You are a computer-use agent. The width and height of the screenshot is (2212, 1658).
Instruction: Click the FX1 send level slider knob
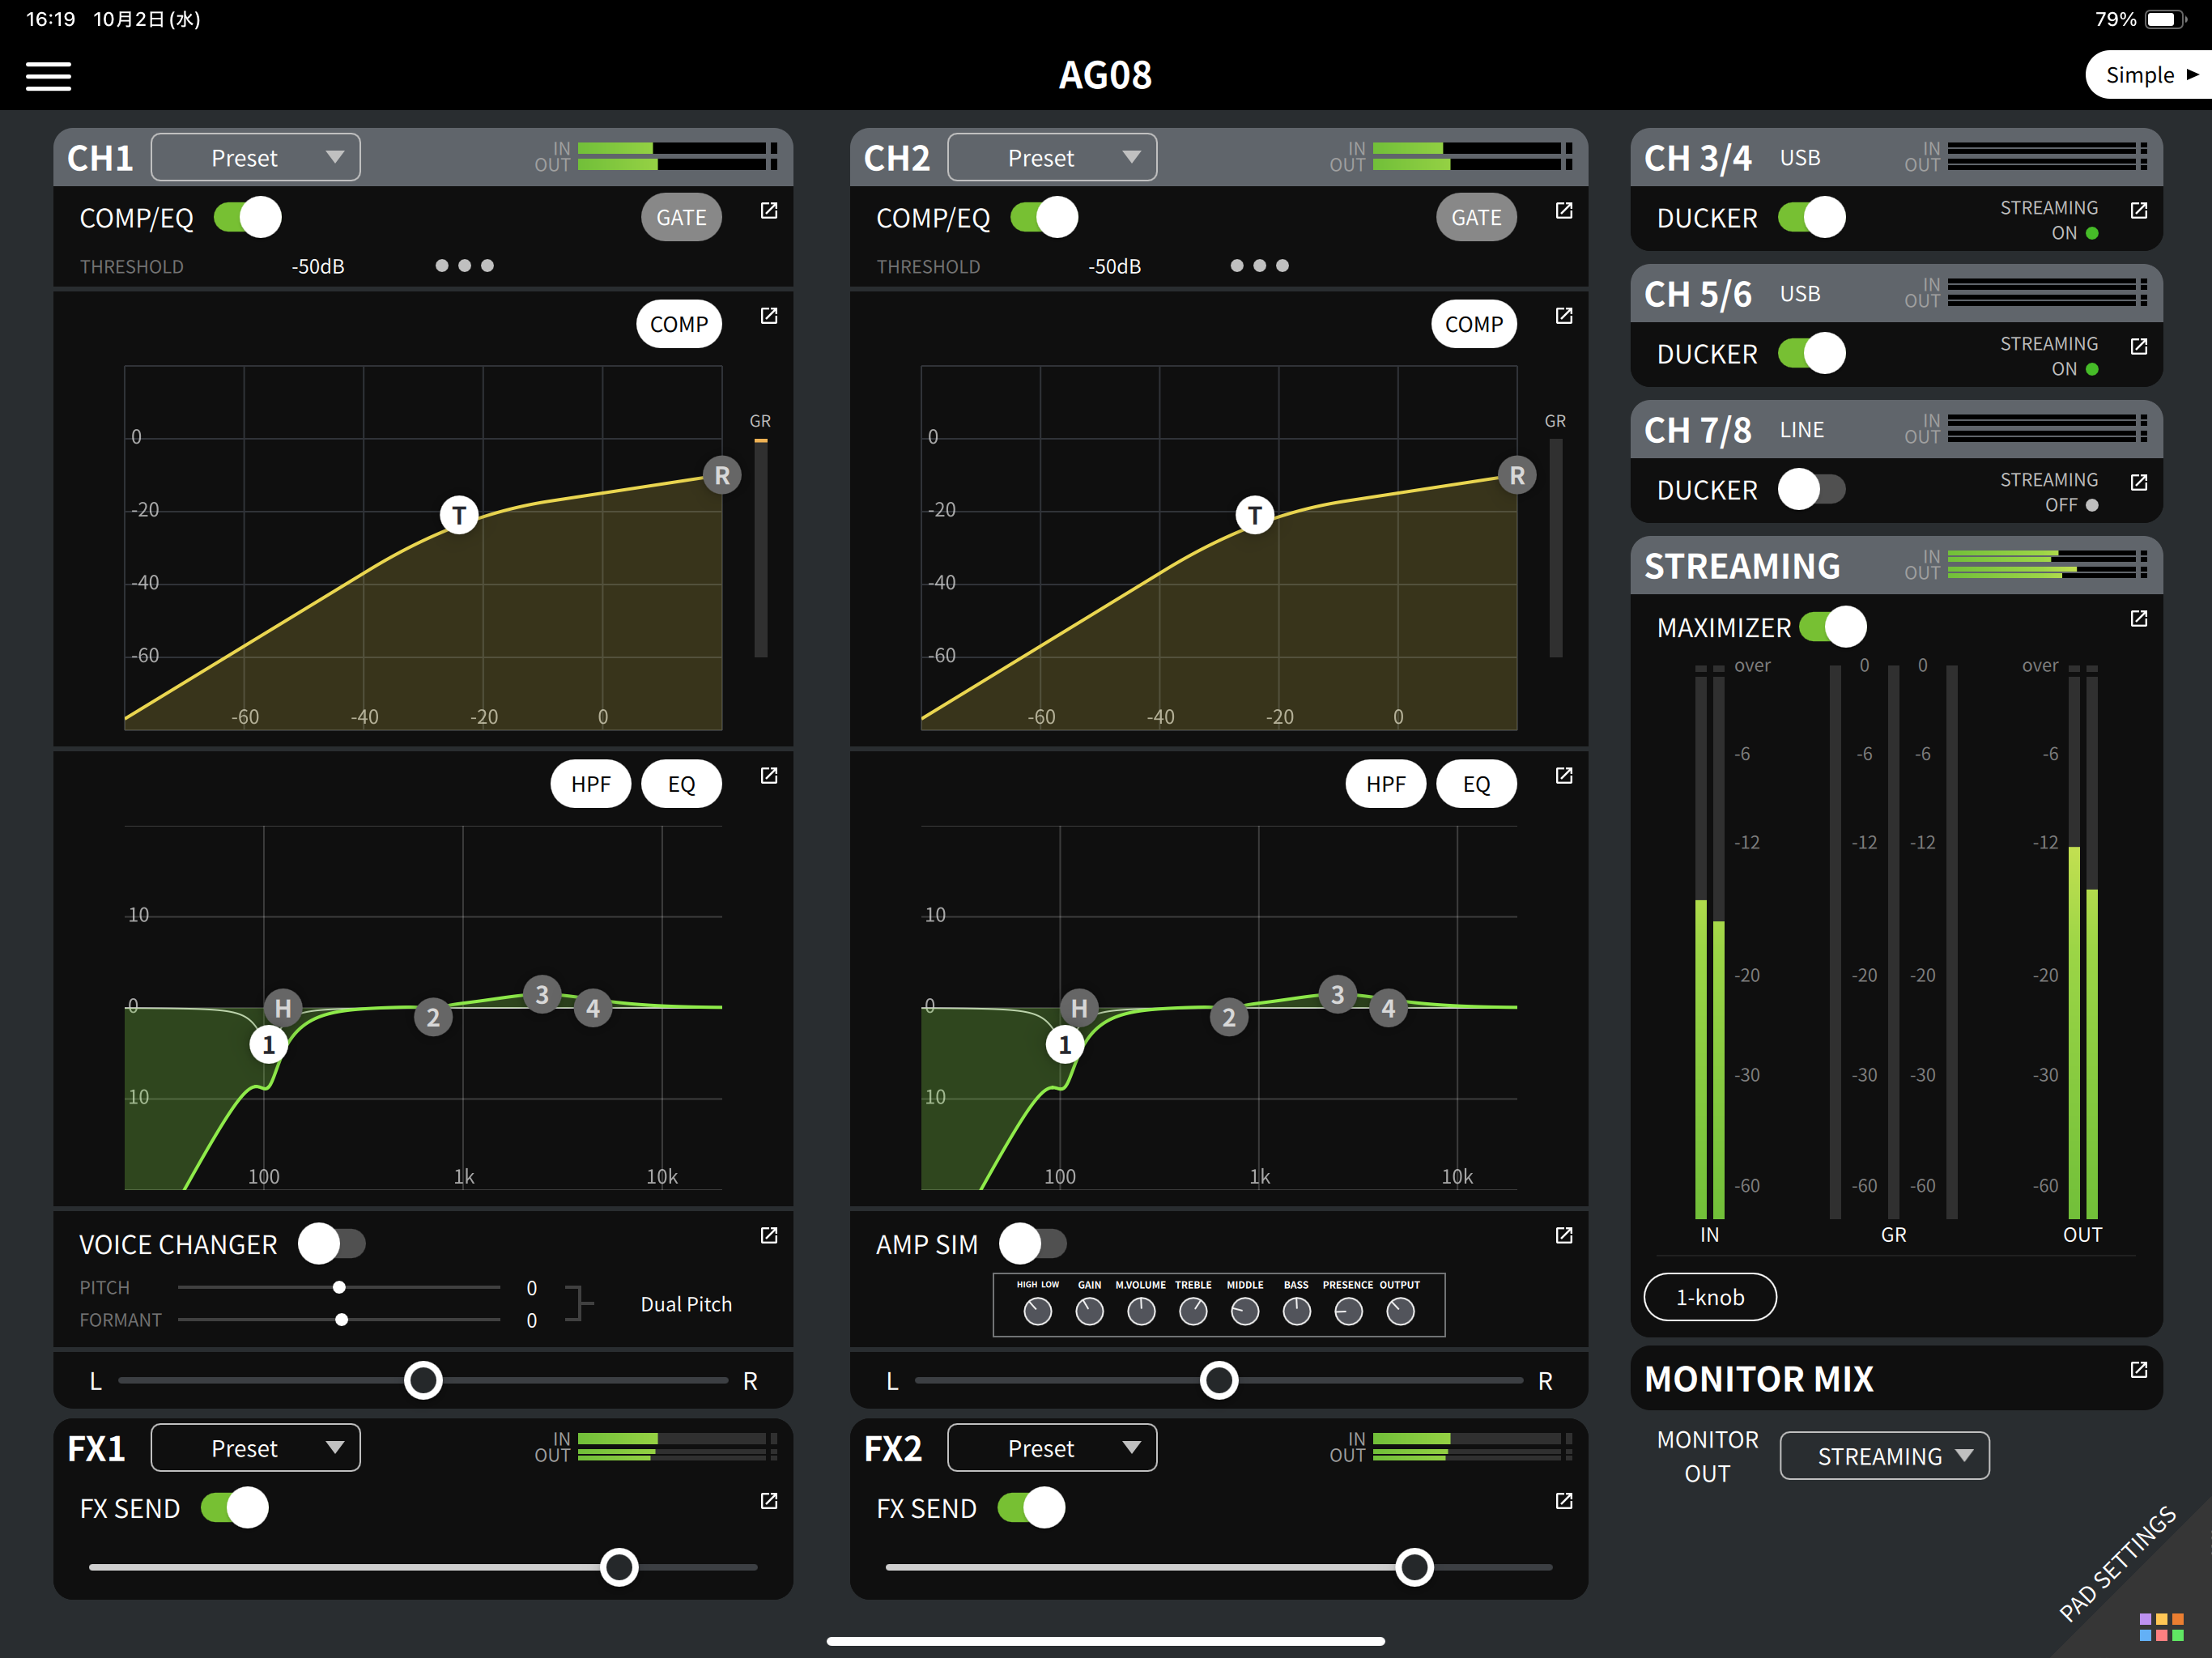pyautogui.click(x=619, y=1567)
